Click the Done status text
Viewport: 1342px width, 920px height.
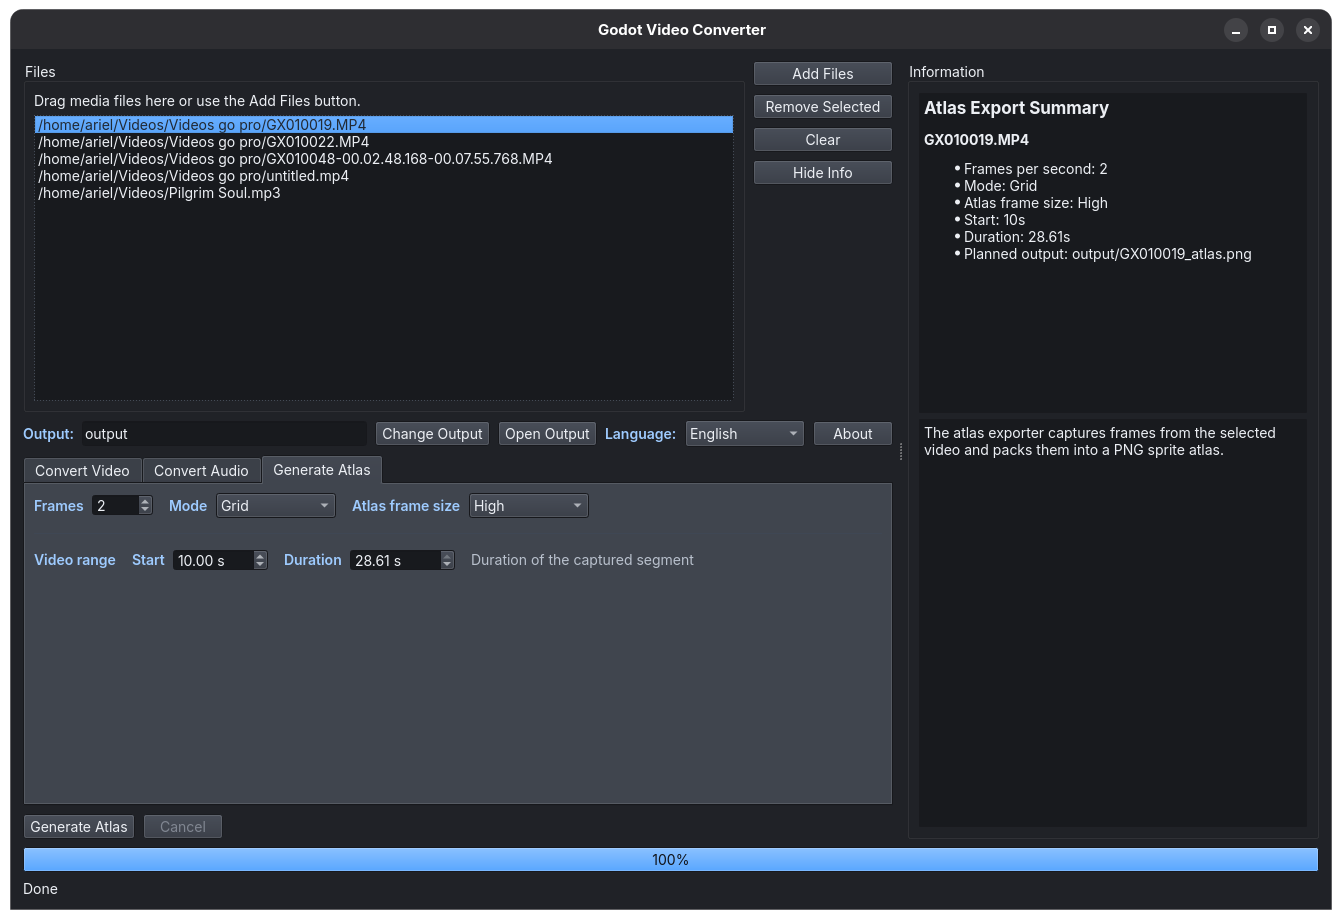40,889
